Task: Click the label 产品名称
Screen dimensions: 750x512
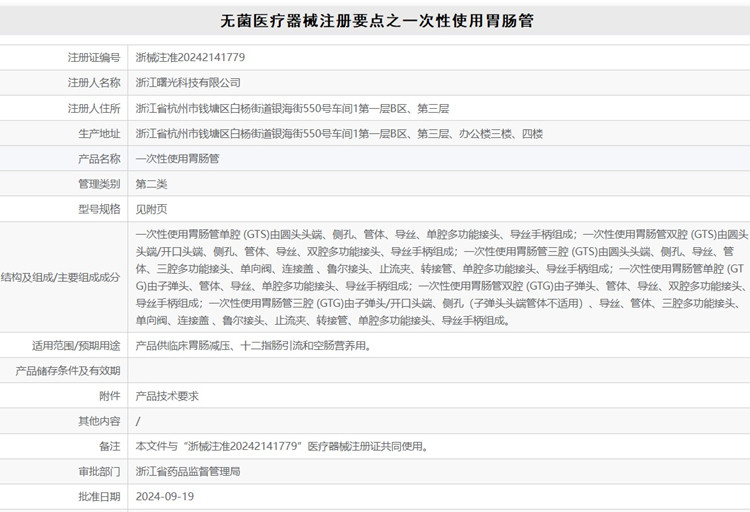Action: click(99, 159)
